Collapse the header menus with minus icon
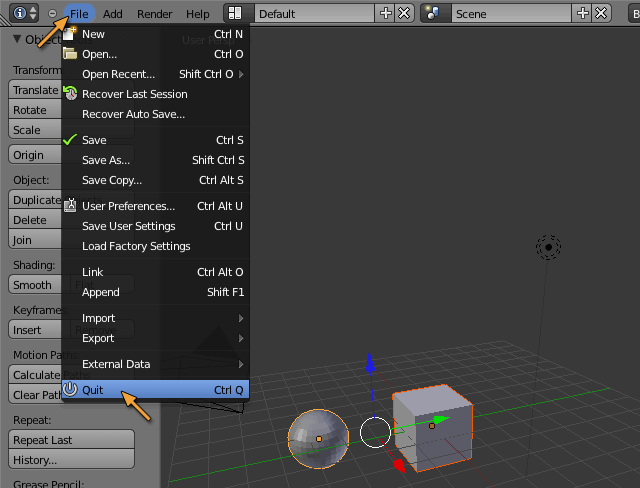The width and height of the screenshot is (640, 488). [52, 14]
